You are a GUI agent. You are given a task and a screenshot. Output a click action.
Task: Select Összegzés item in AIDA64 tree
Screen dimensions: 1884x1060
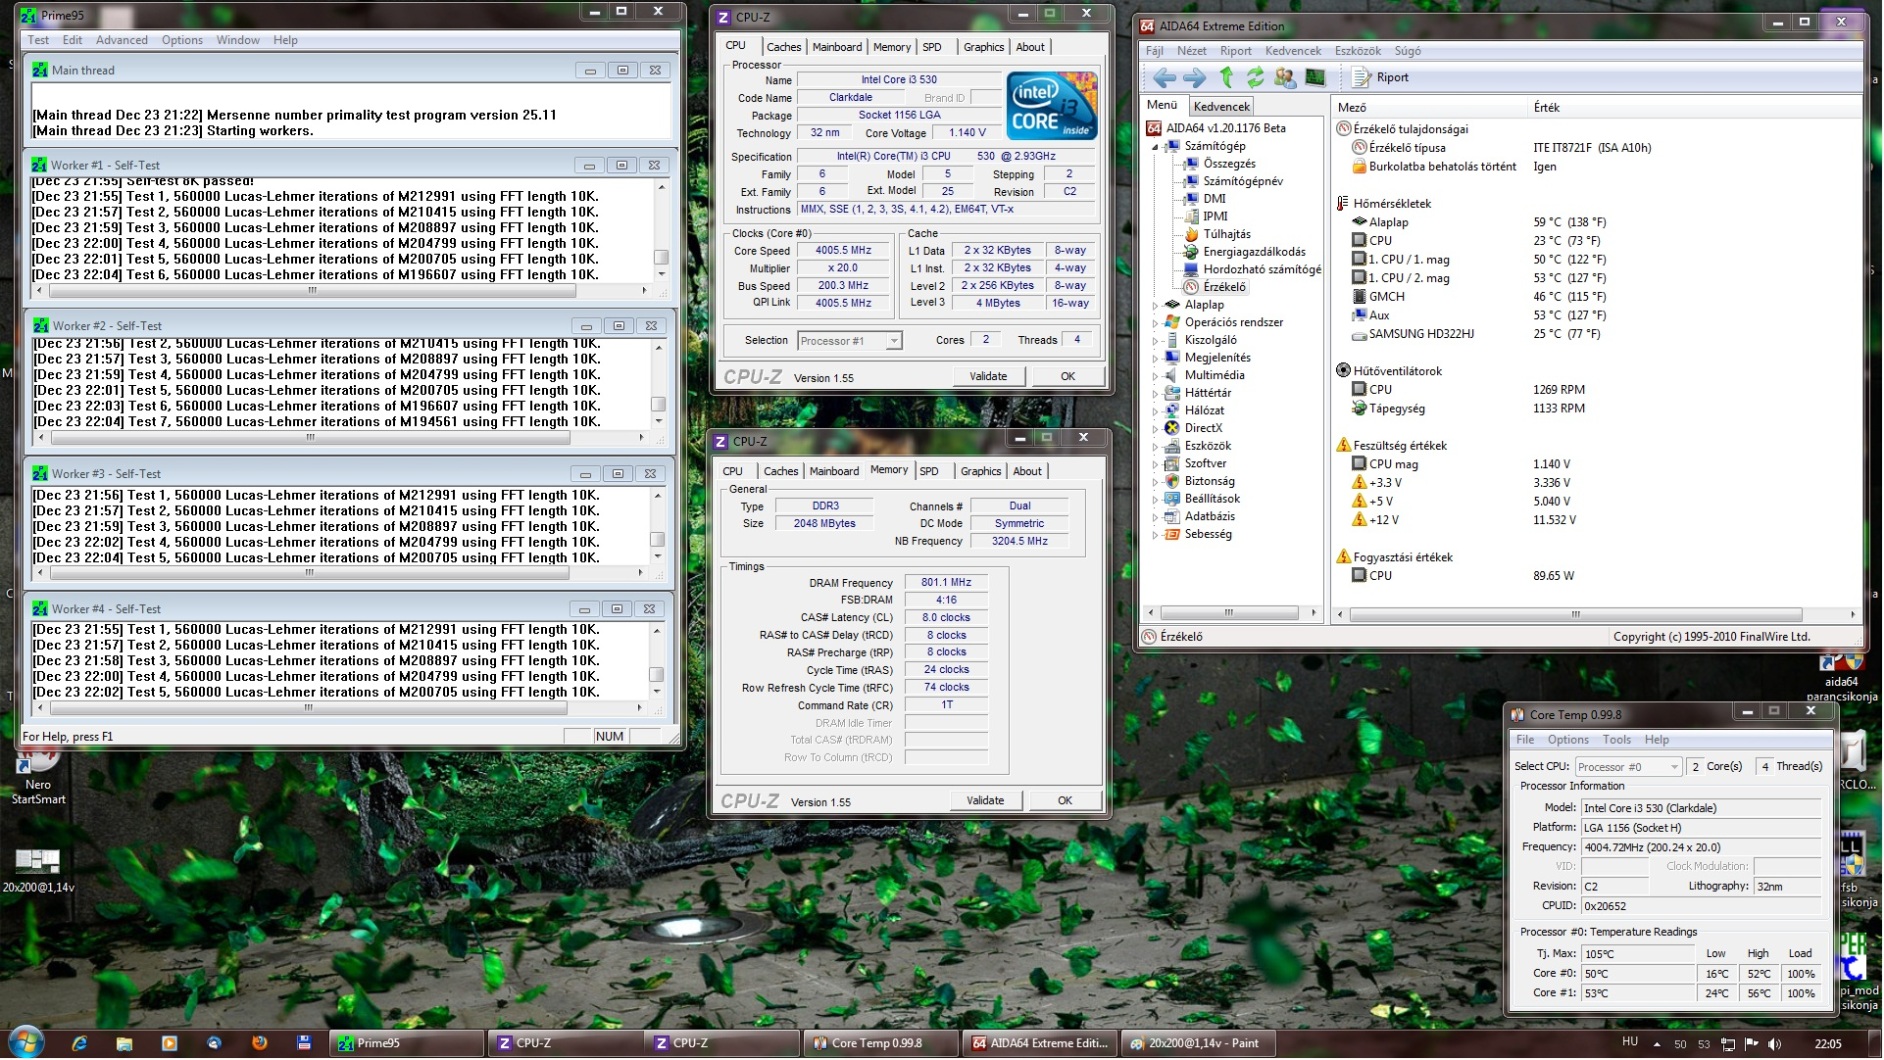[x=1229, y=164]
